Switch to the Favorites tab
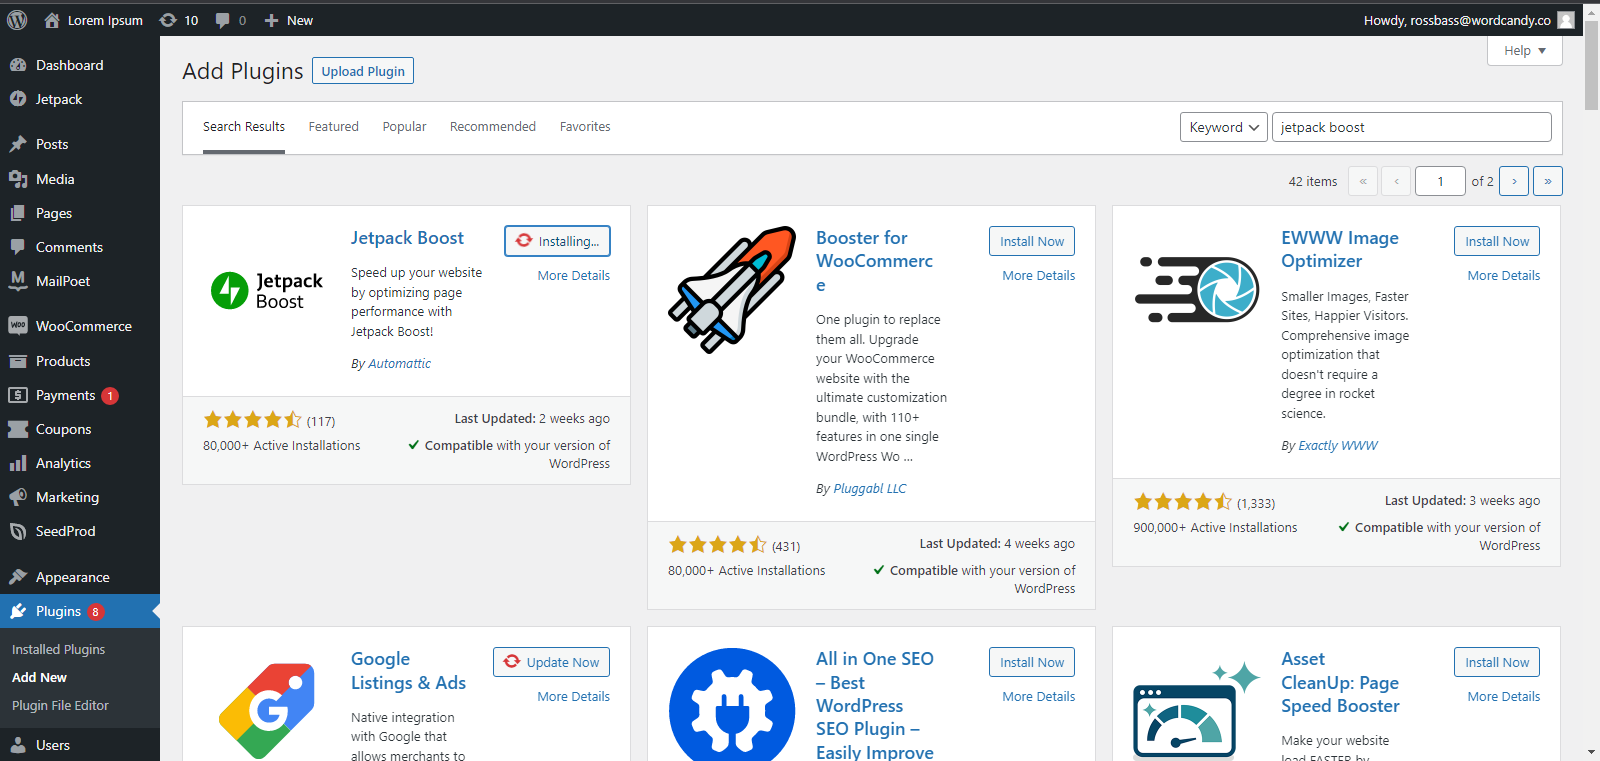Screen dimensions: 1600x761 [x=585, y=127]
